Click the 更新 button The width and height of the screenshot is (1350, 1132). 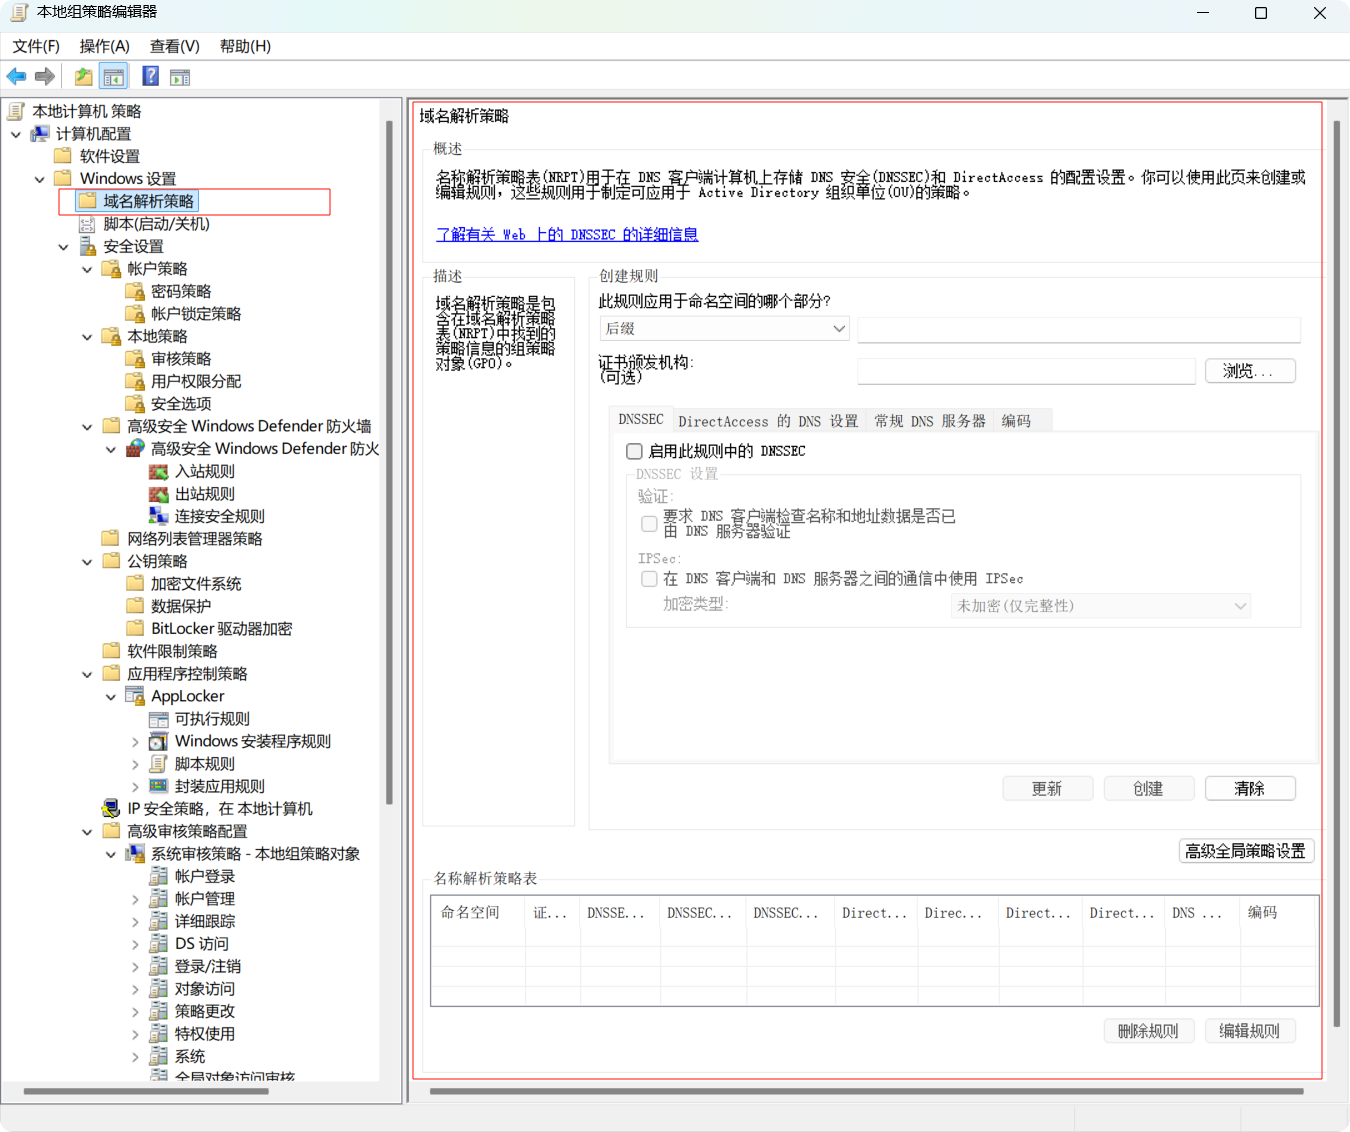[1047, 789]
